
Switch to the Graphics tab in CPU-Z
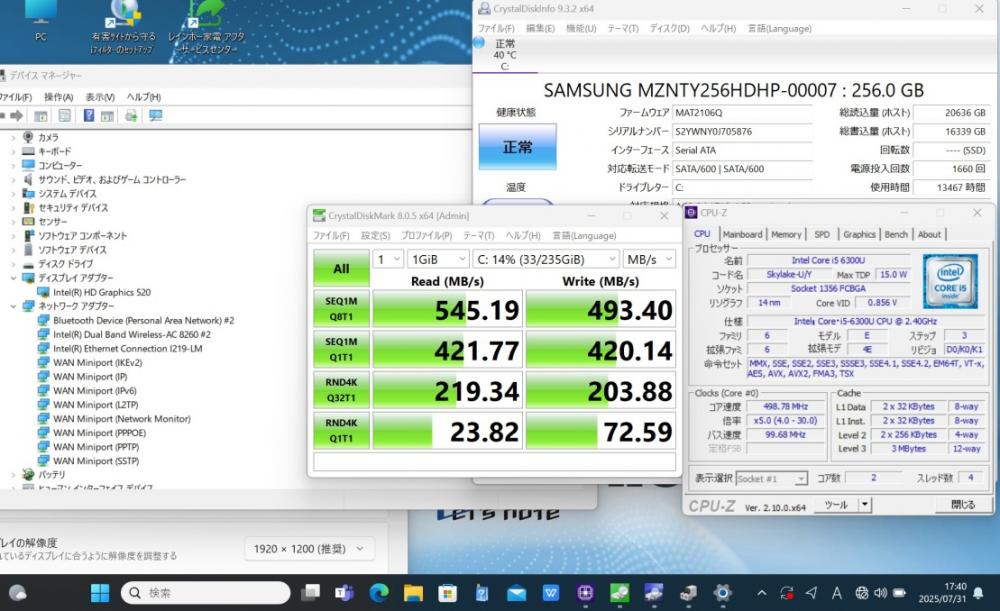click(x=859, y=234)
